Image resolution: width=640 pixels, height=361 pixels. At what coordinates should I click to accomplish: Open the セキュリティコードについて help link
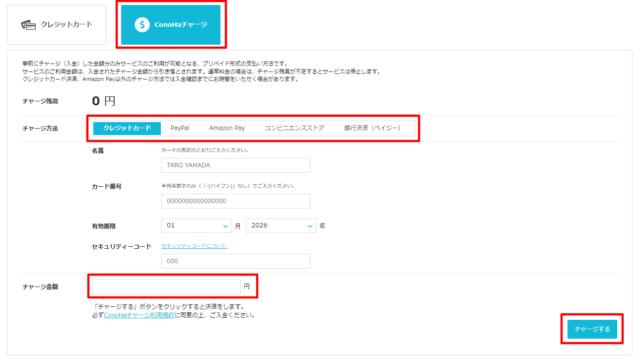coord(194,246)
